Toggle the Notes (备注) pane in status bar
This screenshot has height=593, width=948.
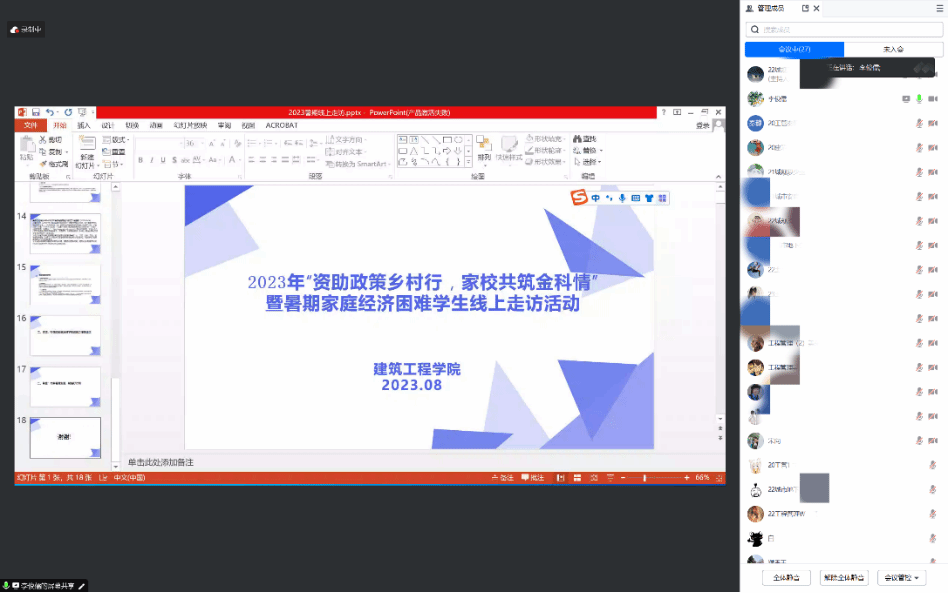pyautogui.click(x=503, y=478)
